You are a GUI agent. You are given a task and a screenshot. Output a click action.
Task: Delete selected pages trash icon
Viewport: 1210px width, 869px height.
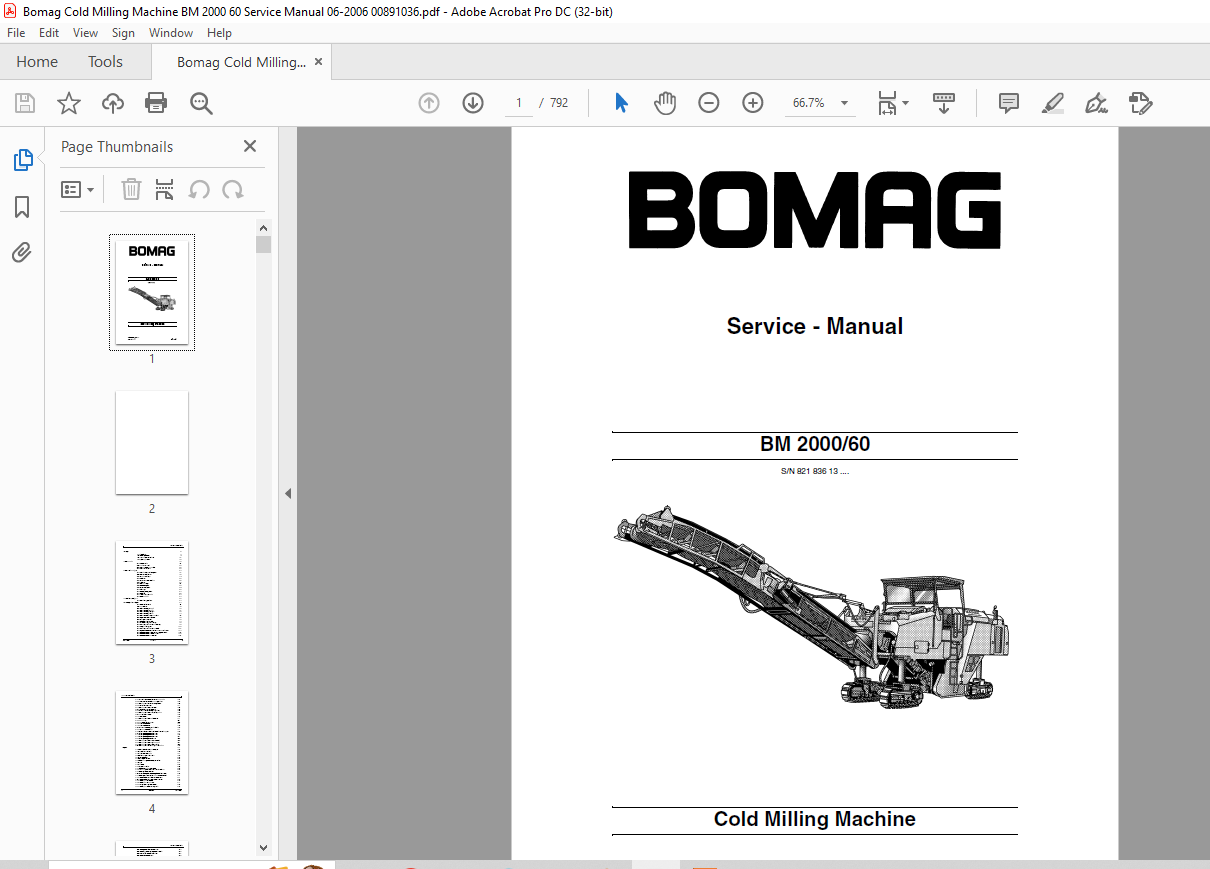[131, 189]
